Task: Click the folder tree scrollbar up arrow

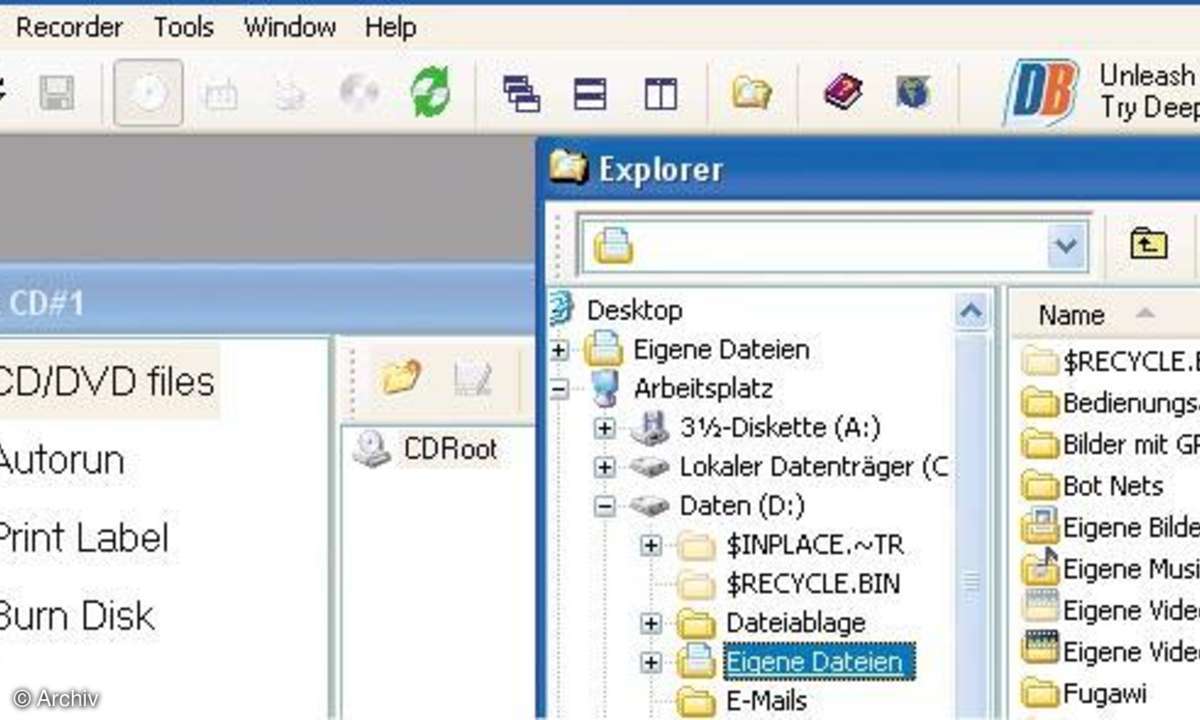Action: pyautogui.click(x=970, y=312)
